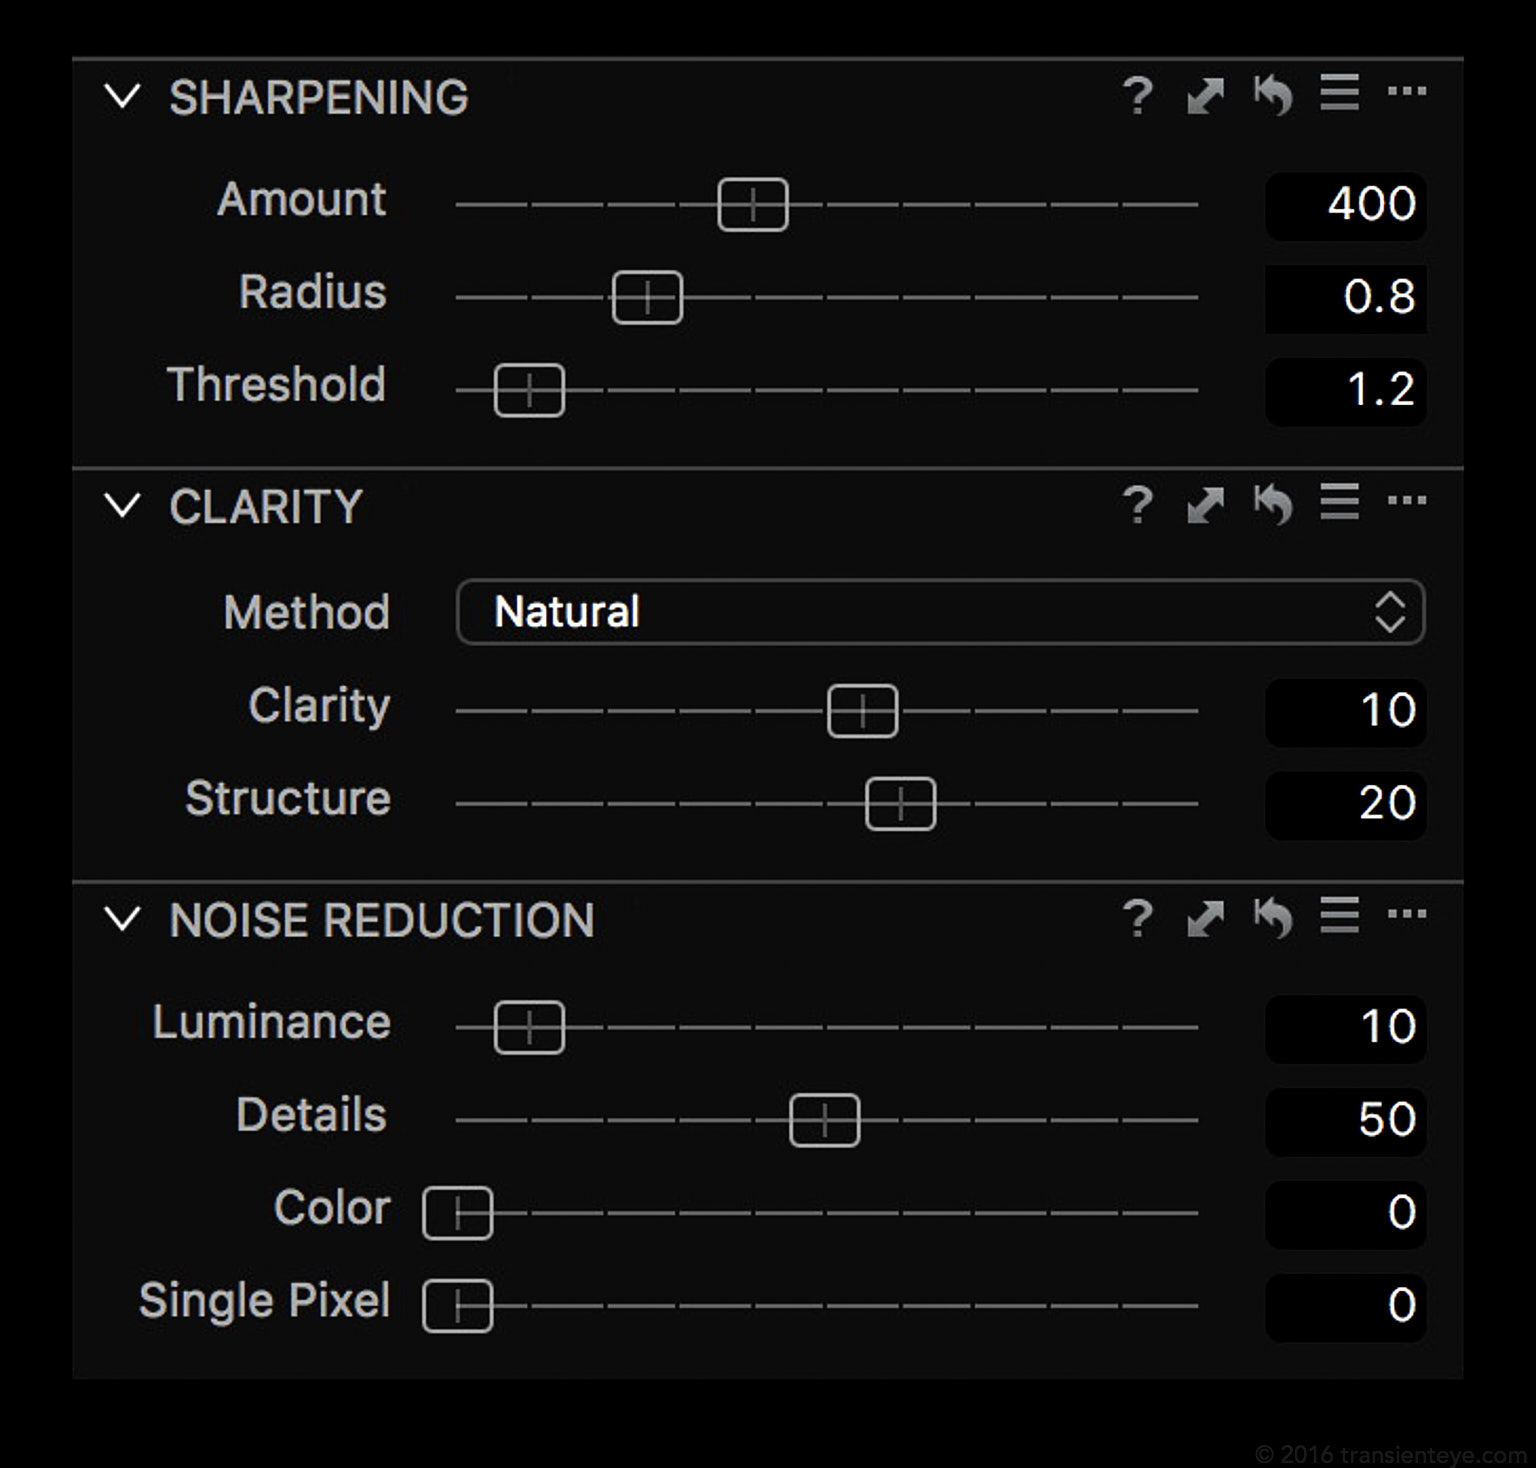1536x1468 pixels.
Task: Open the Sharpening more-options ellipsis menu
Action: [1407, 92]
